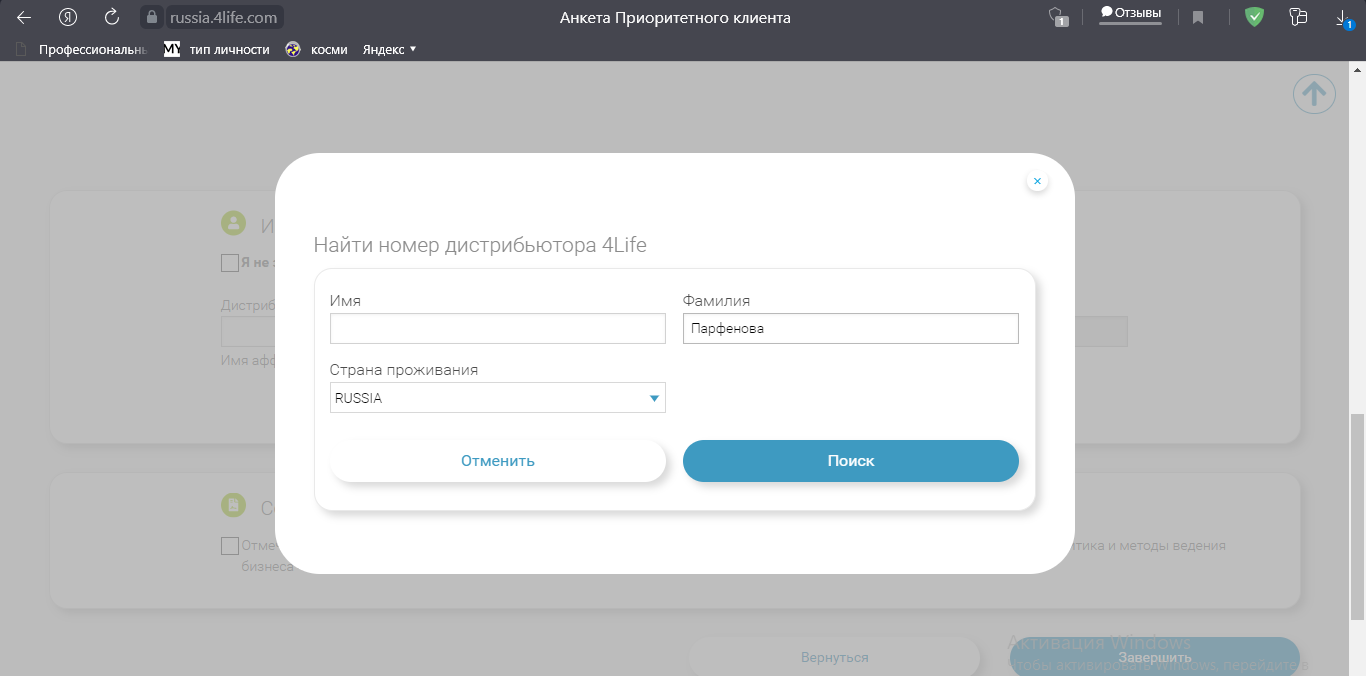Open the Yandex home button

[x=68, y=17]
